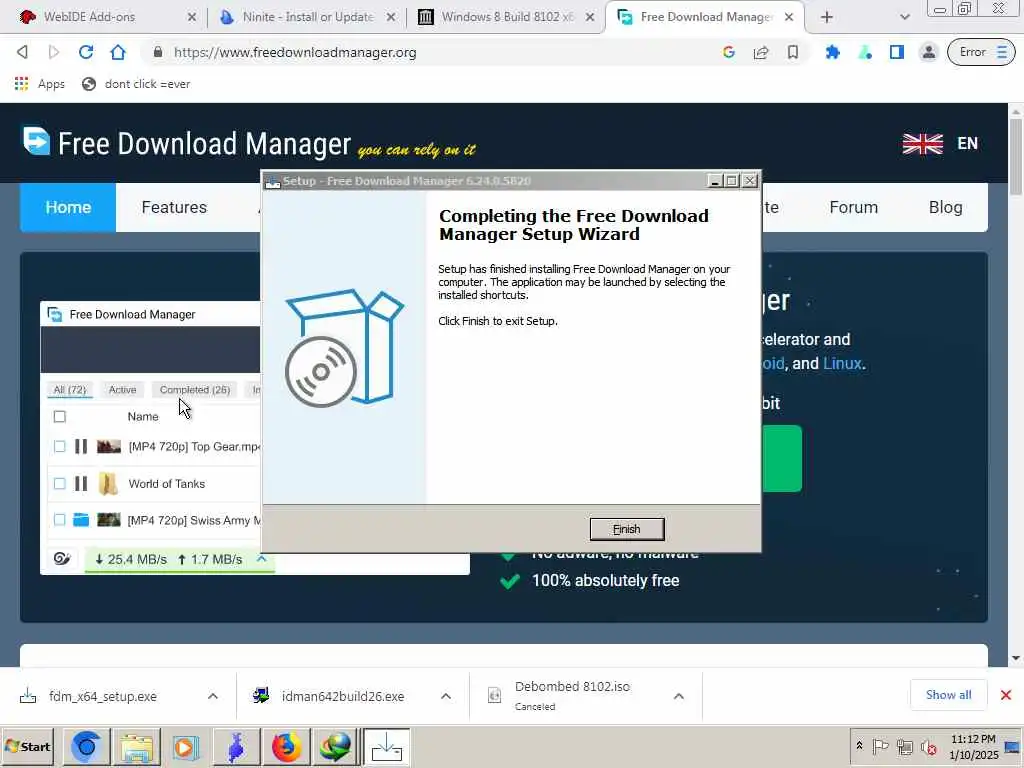This screenshot has height=768, width=1024.
Task: Toggle the browser side panel icon
Action: (897, 52)
